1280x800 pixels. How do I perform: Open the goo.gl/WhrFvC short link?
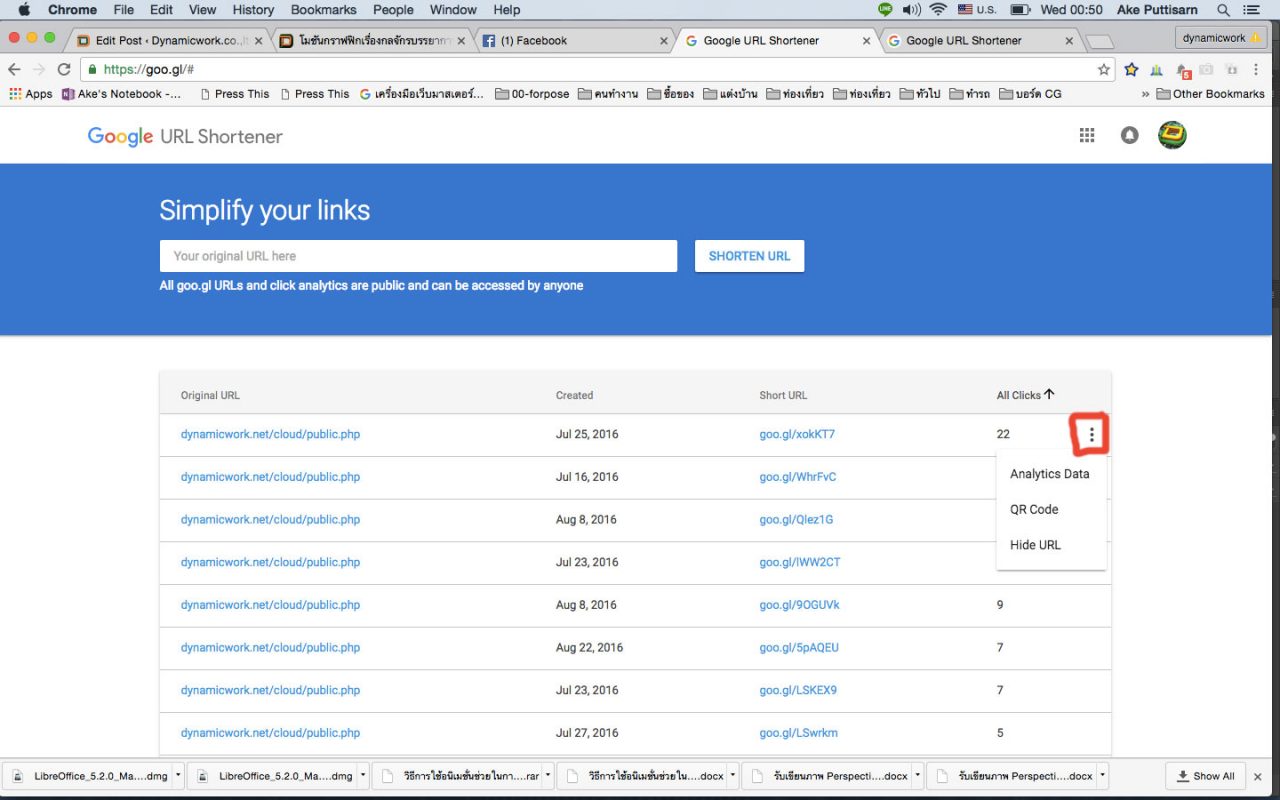pos(797,477)
